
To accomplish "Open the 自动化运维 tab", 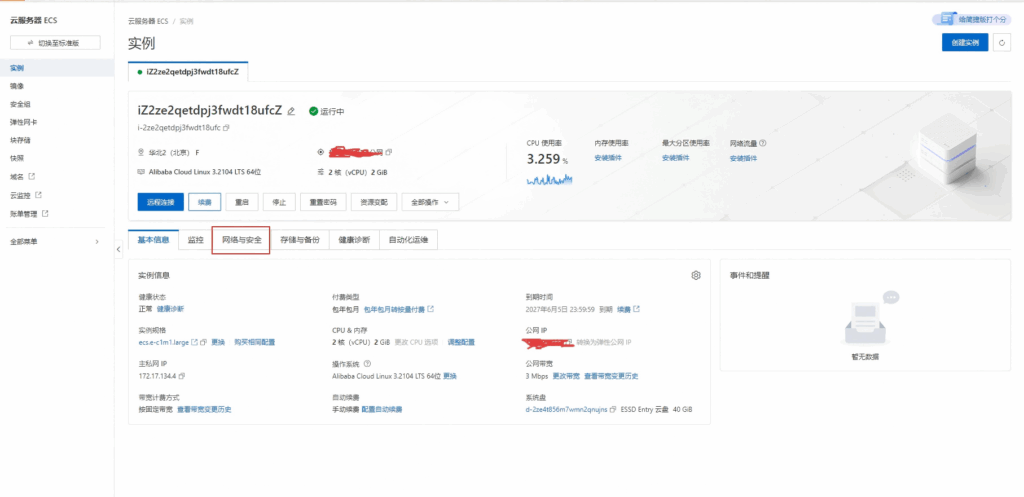I will coord(408,240).
